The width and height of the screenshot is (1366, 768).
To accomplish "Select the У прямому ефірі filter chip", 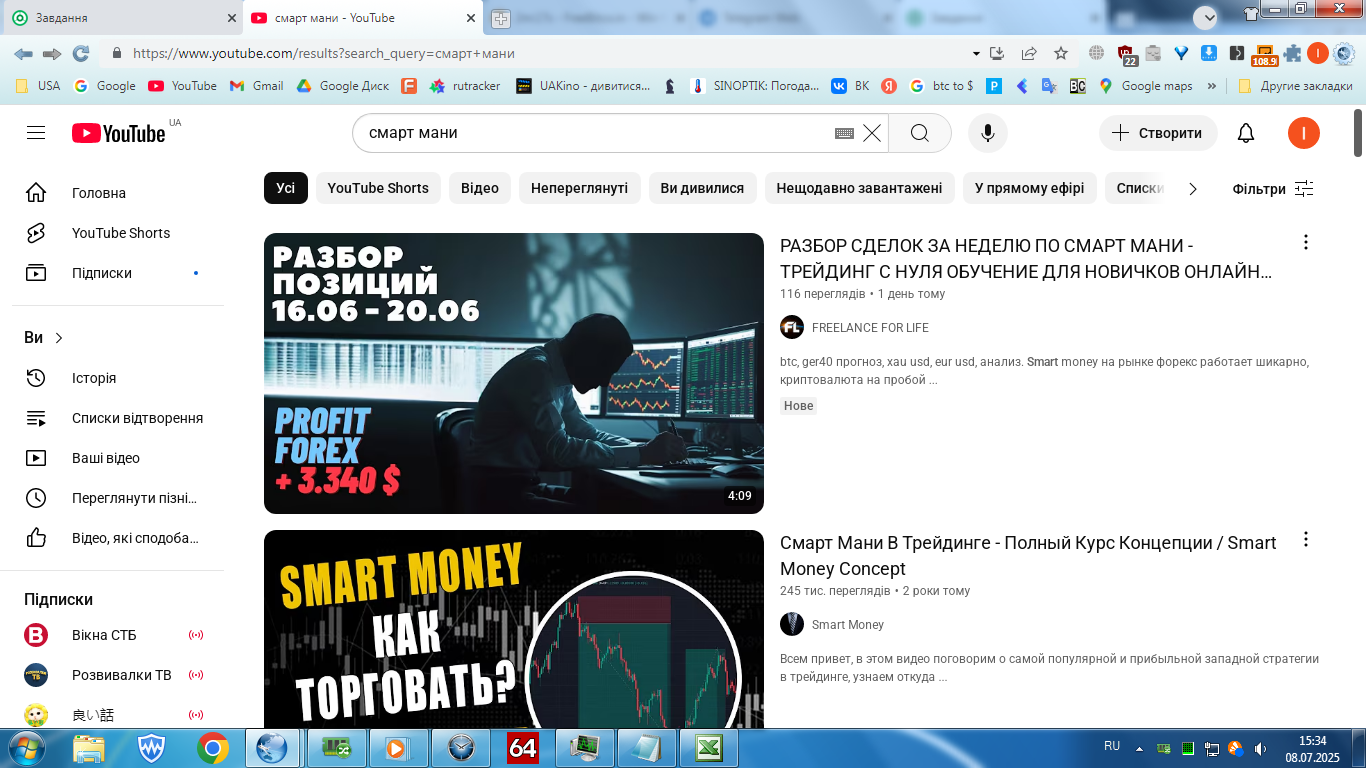I will pyautogui.click(x=1030, y=188).
